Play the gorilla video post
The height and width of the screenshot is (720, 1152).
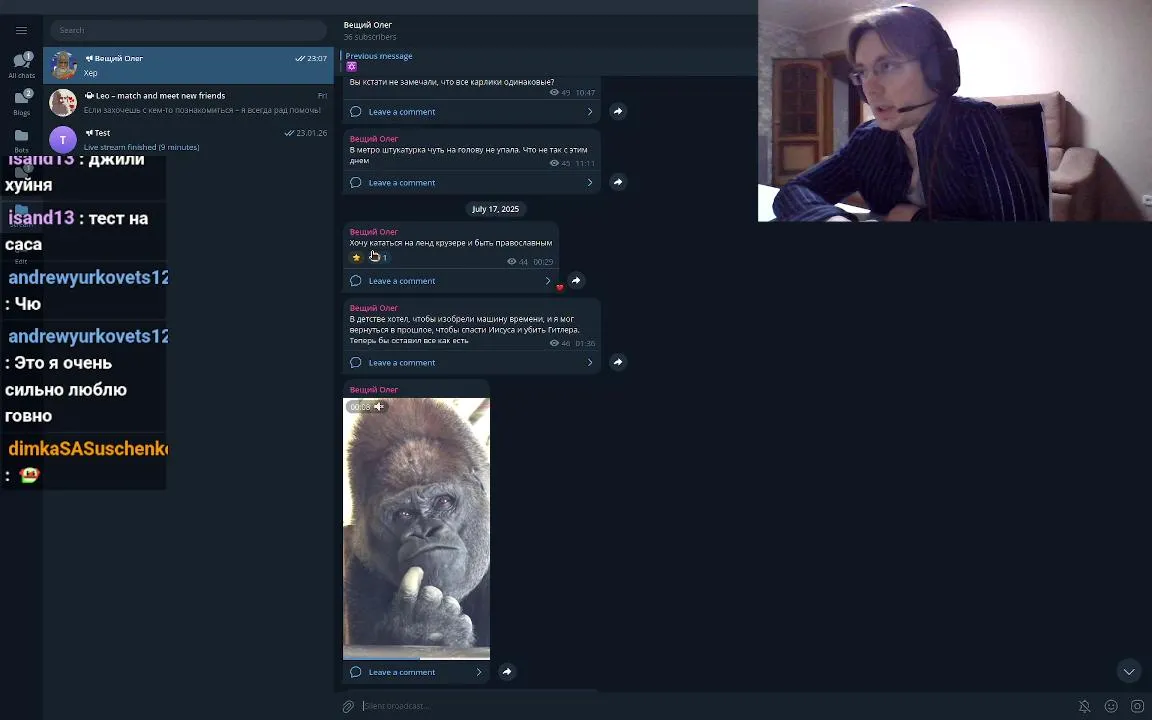pyautogui.click(x=417, y=528)
